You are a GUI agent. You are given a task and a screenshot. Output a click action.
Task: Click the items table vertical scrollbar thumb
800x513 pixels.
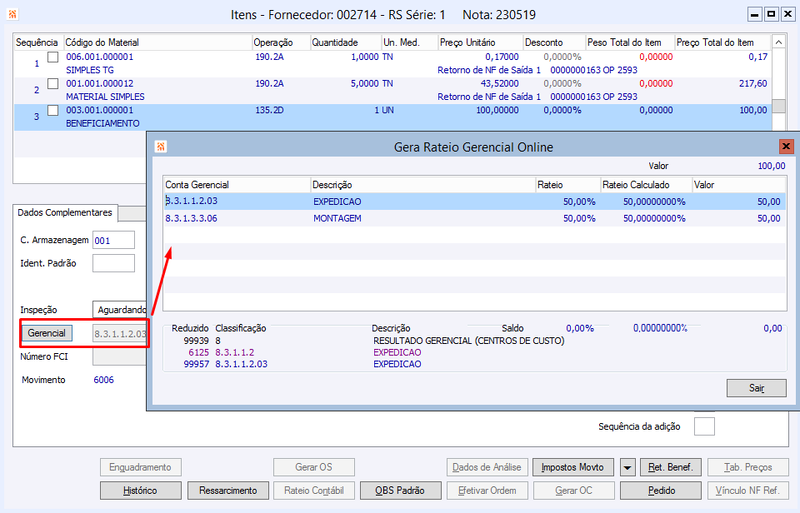tap(779, 106)
